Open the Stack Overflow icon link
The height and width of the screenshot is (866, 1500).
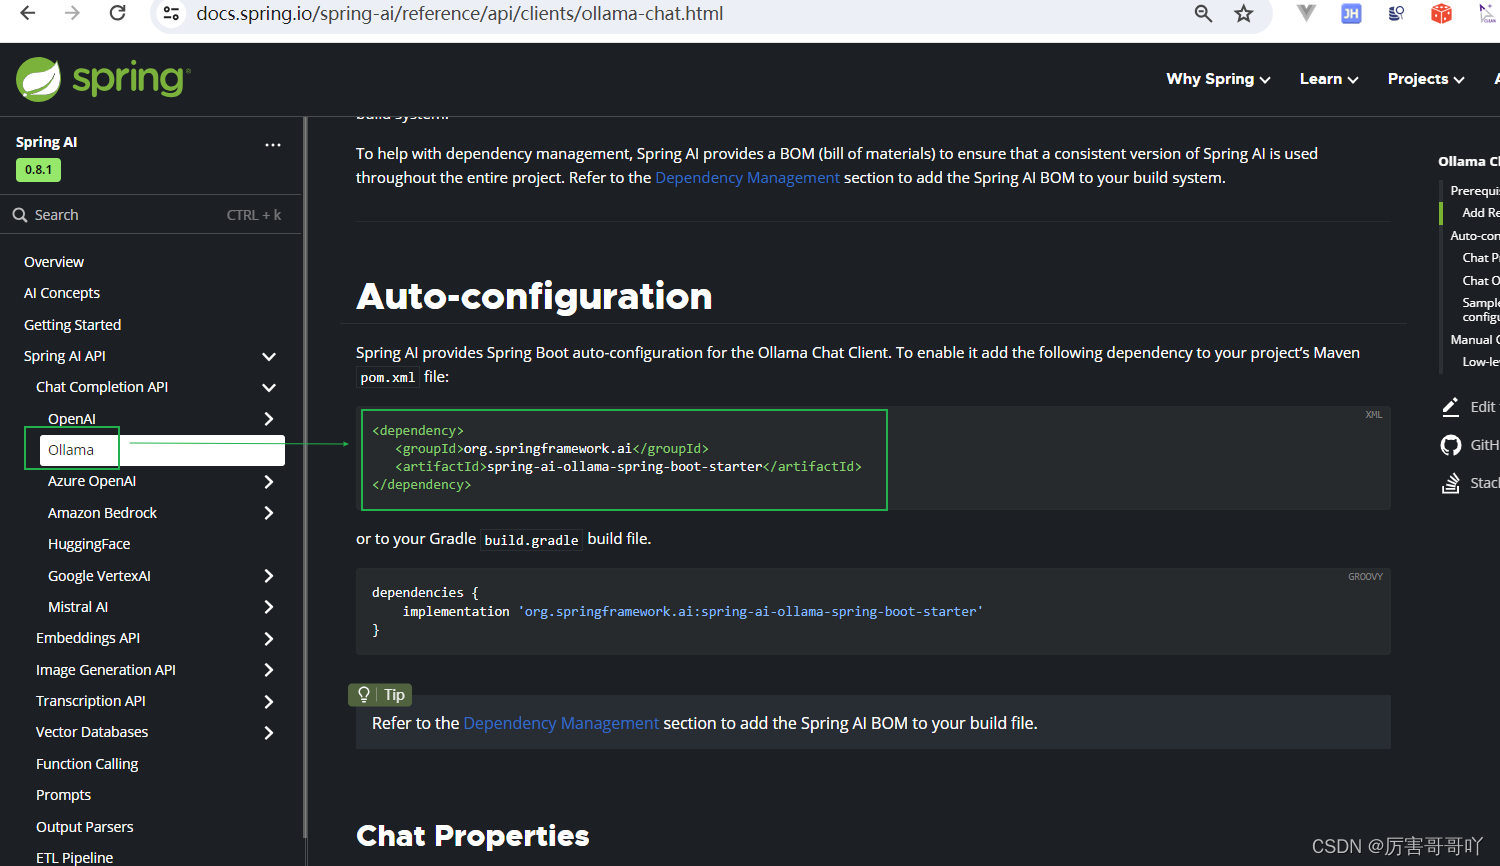1451,483
